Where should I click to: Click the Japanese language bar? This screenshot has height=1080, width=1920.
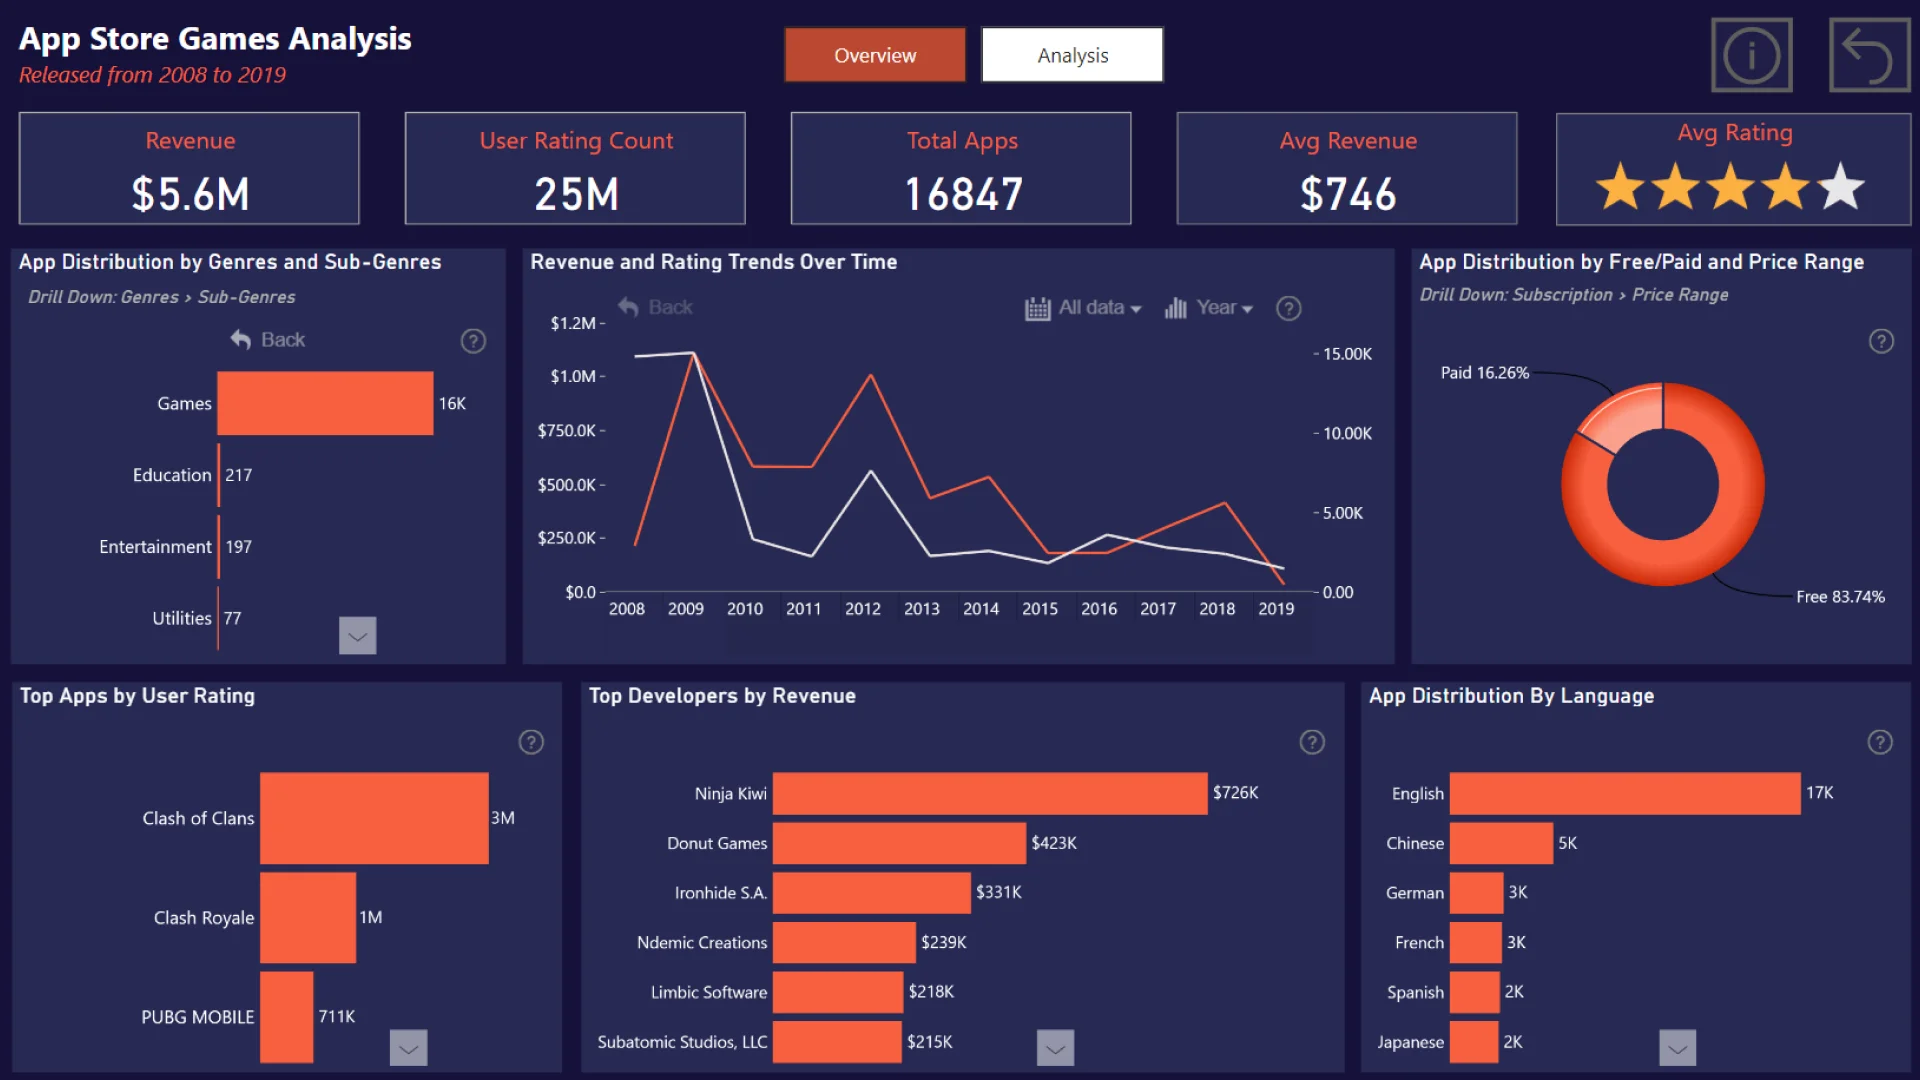1474,1042
